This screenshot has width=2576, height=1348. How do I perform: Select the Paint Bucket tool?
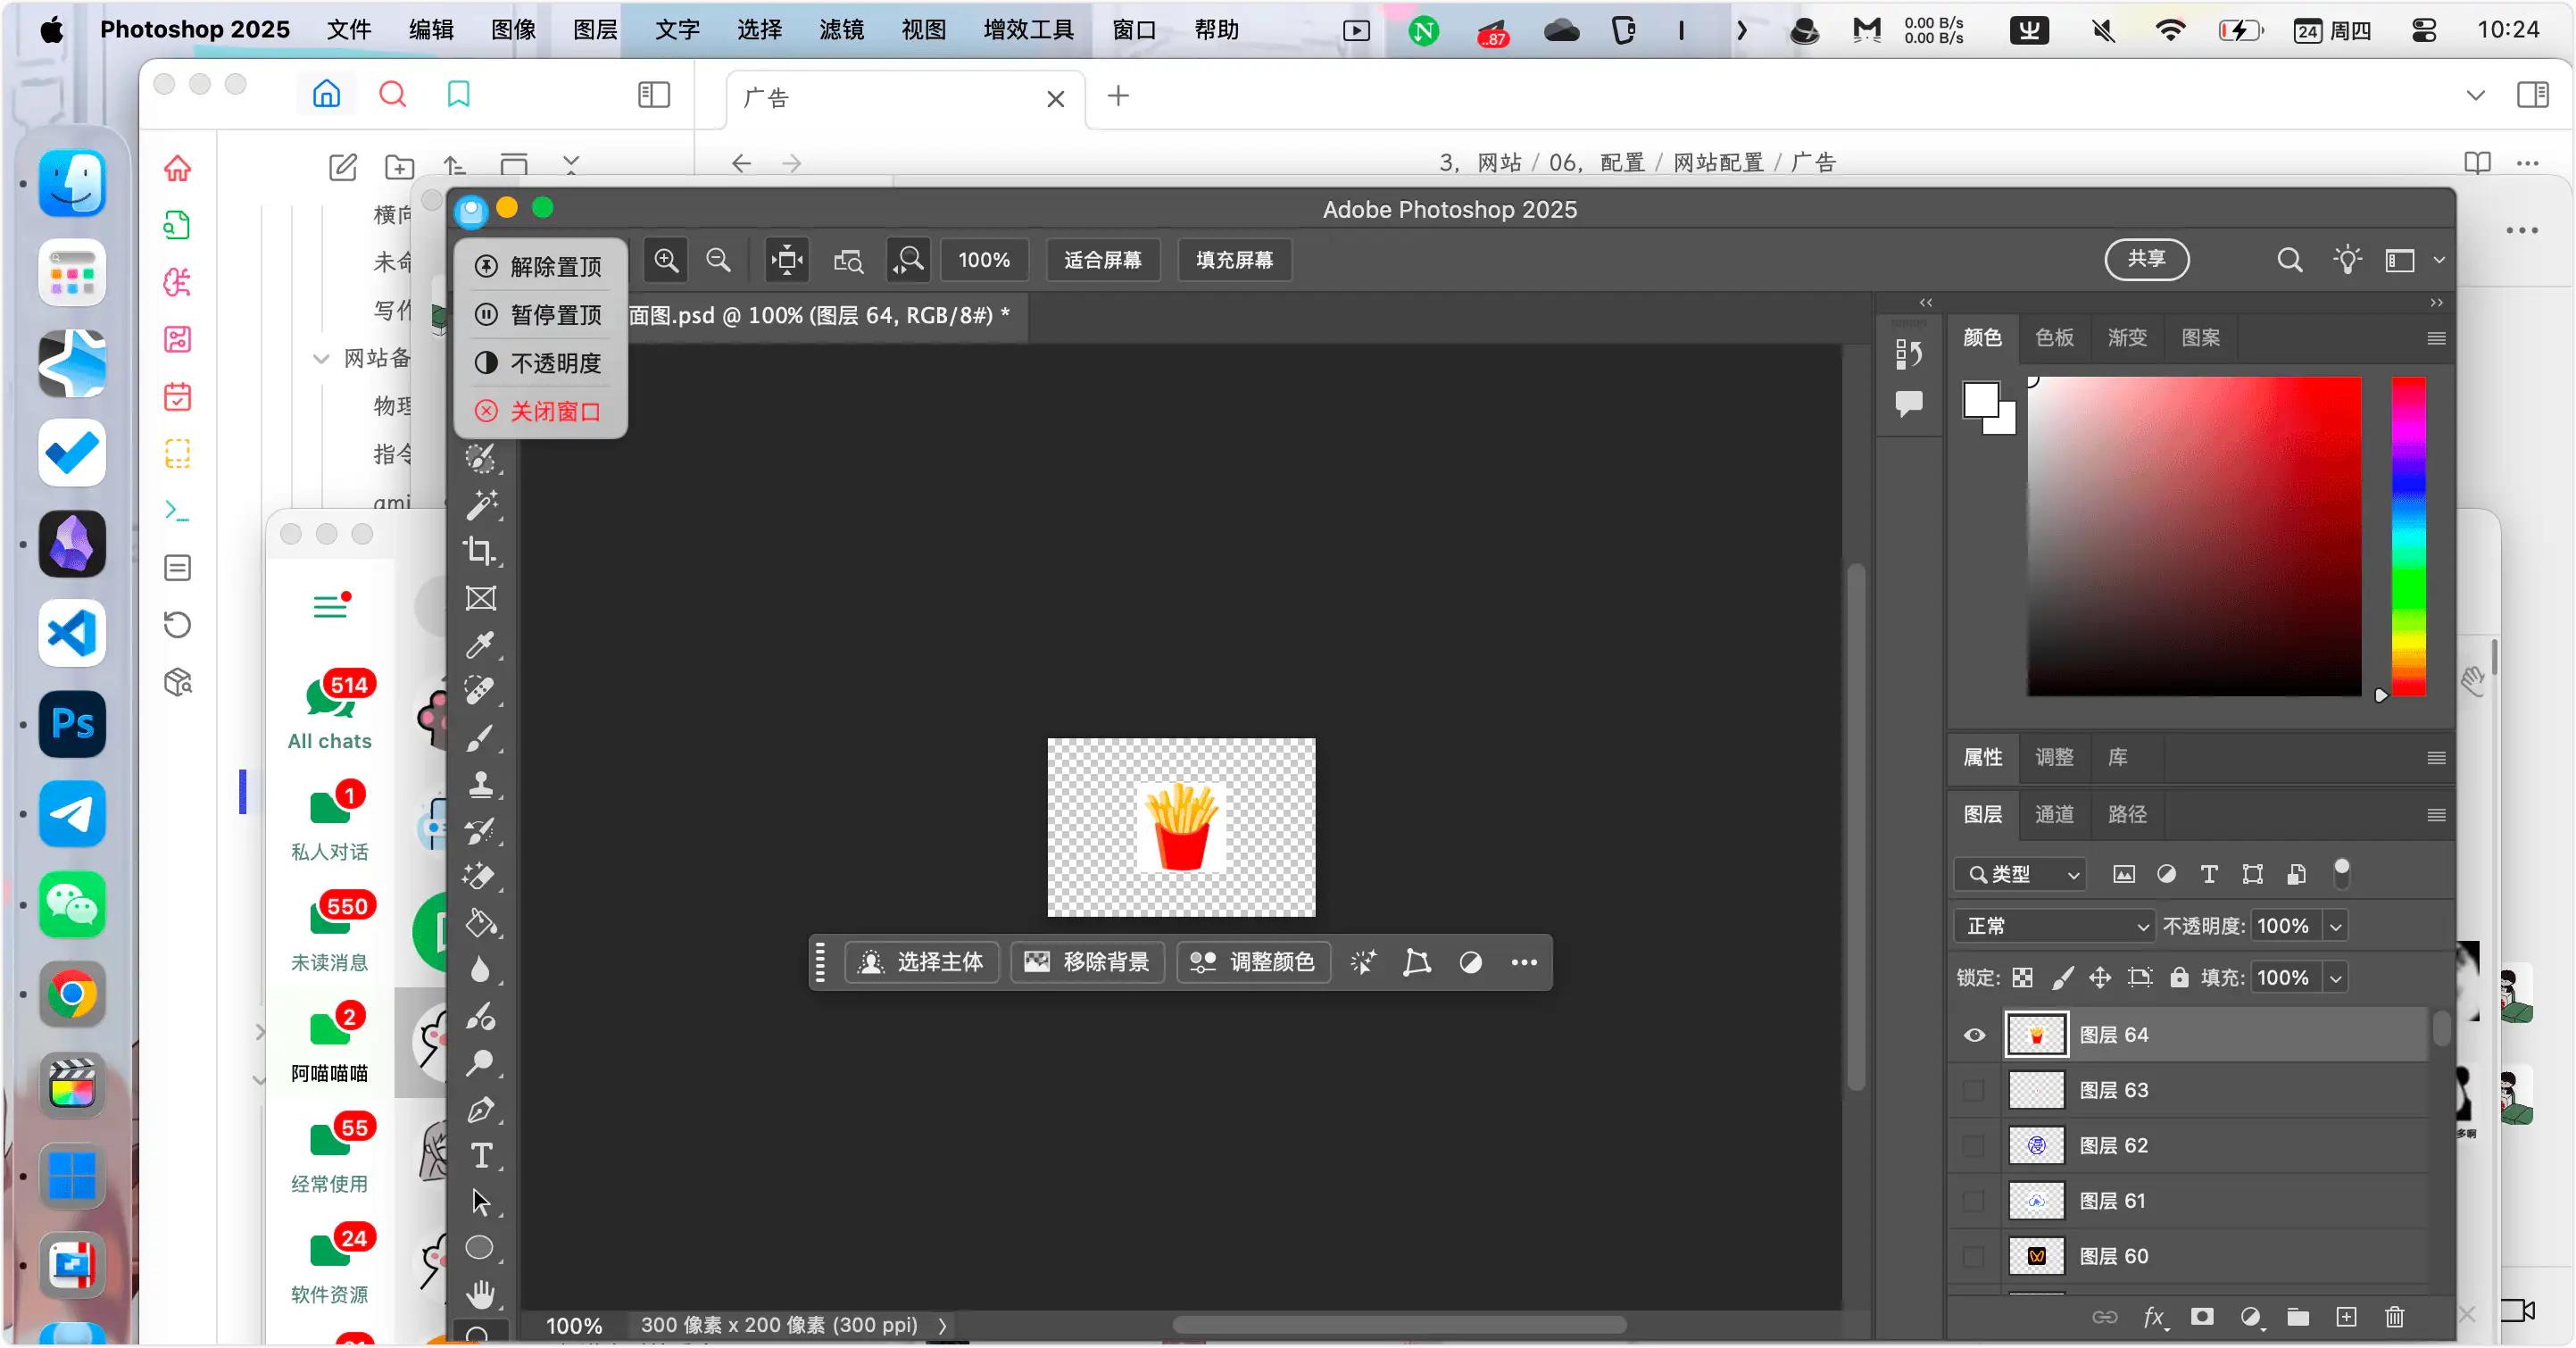coord(481,923)
